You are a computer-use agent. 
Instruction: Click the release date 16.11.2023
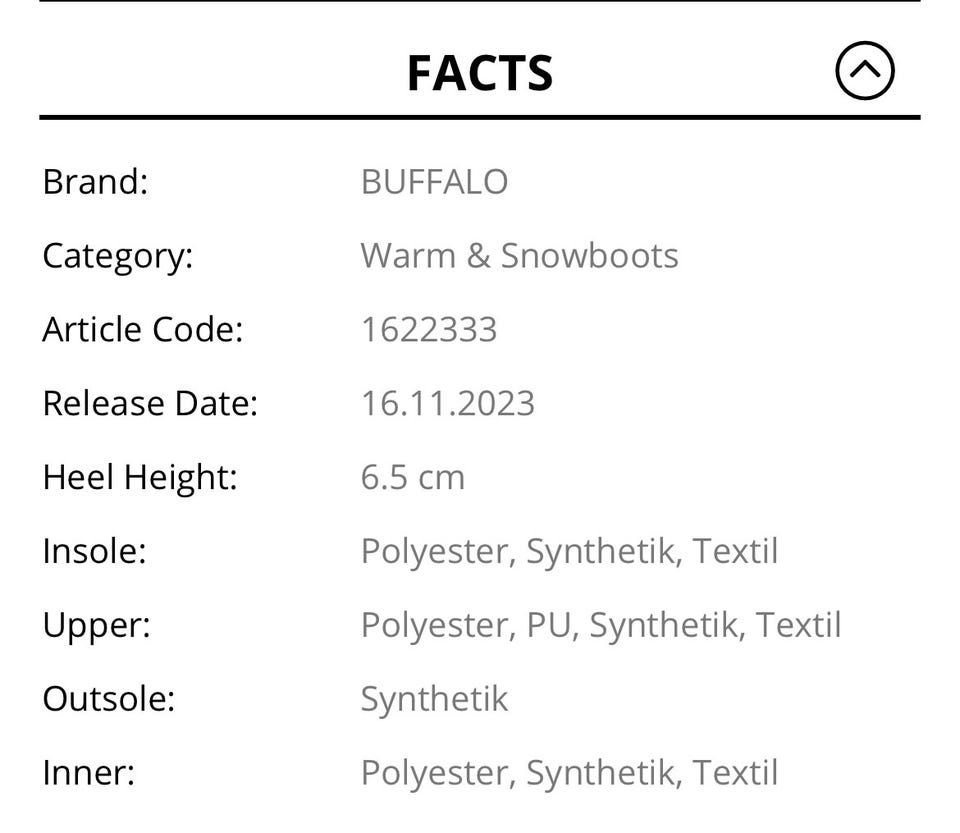tap(447, 404)
